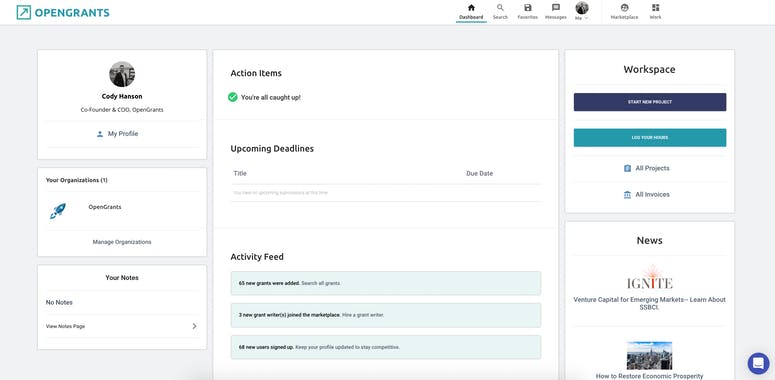Click the Co-Founder & COO, OpenGrants subtitle
Viewport: 775px width, 380px height.
click(x=122, y=110)
